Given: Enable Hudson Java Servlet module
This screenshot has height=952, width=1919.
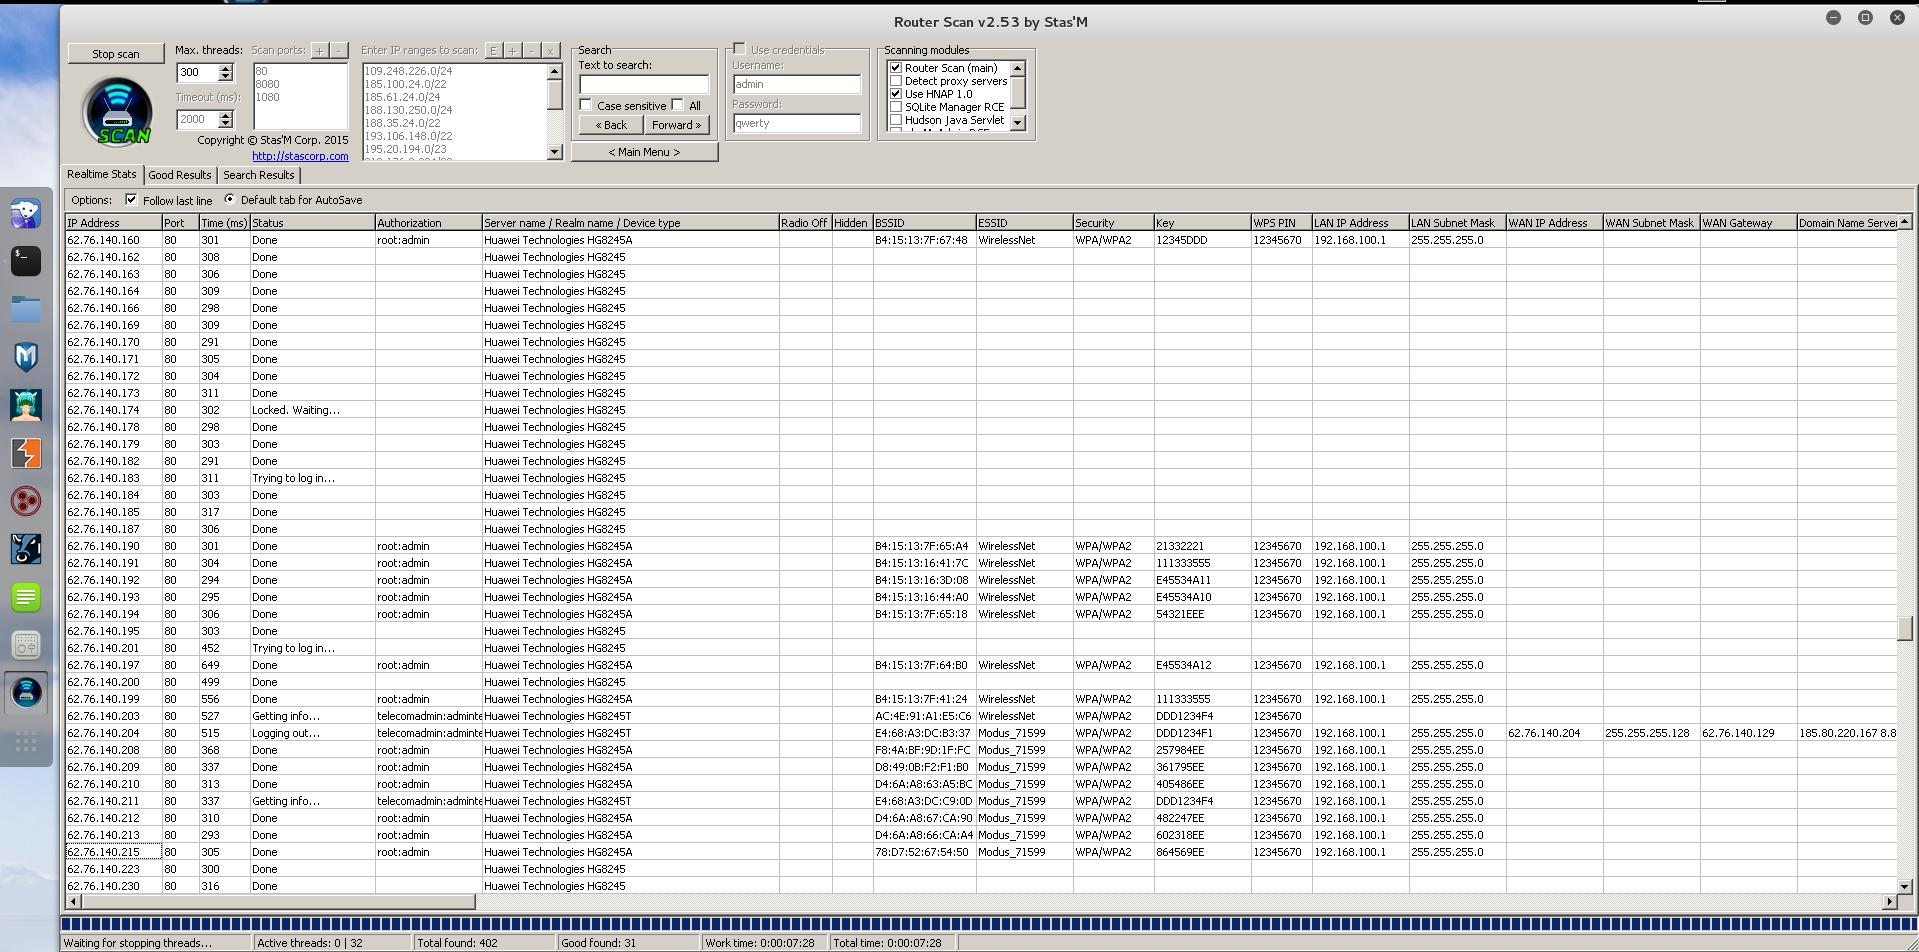Looking at the screenshot, I should (896, 120).
